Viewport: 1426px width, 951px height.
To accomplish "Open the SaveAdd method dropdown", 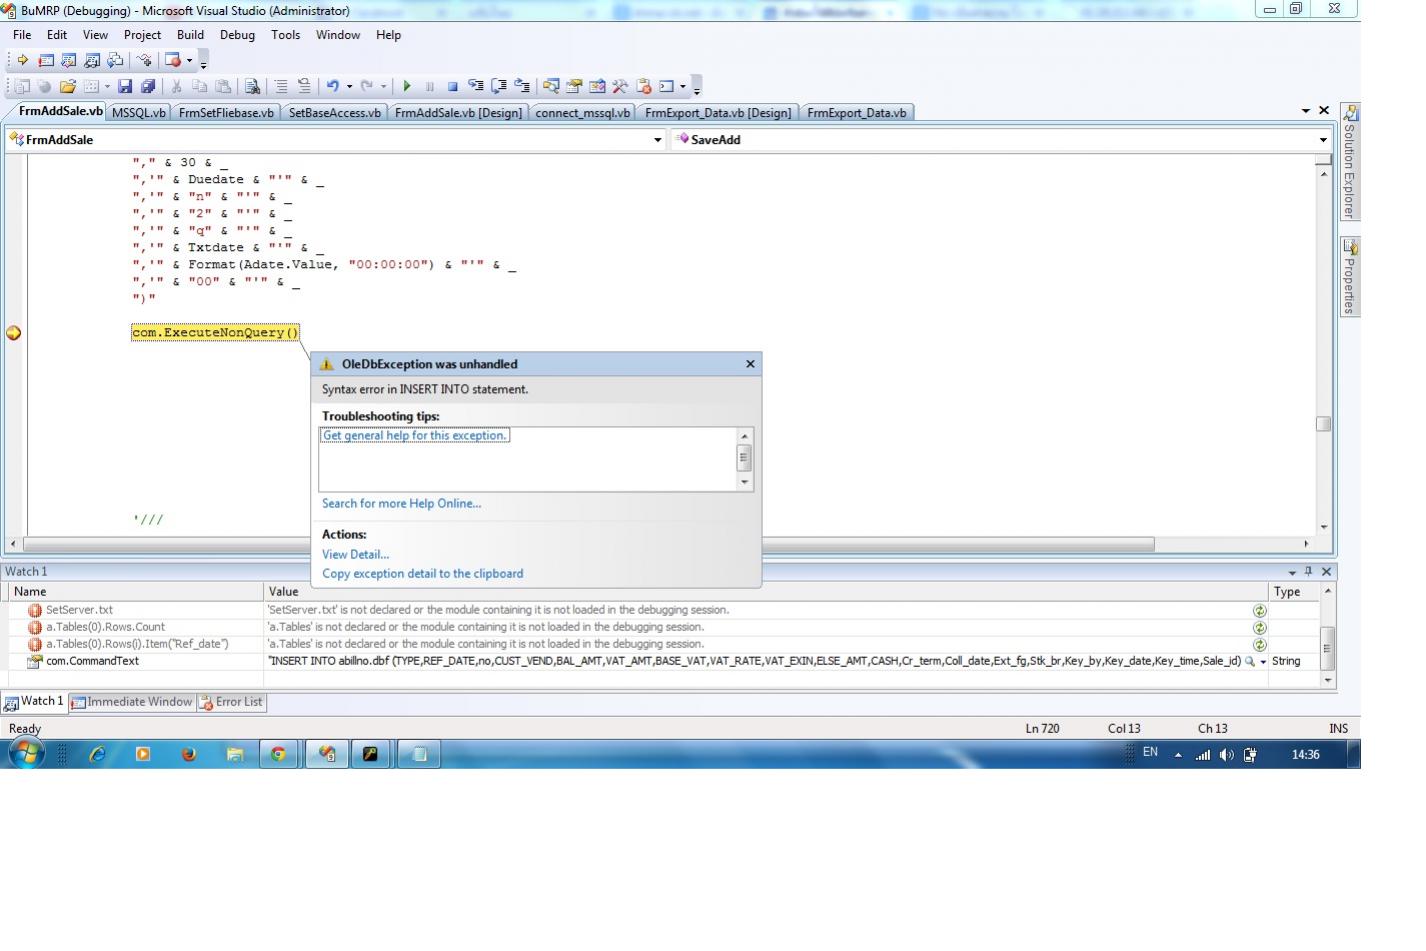I will click(x=1323, y=140).
